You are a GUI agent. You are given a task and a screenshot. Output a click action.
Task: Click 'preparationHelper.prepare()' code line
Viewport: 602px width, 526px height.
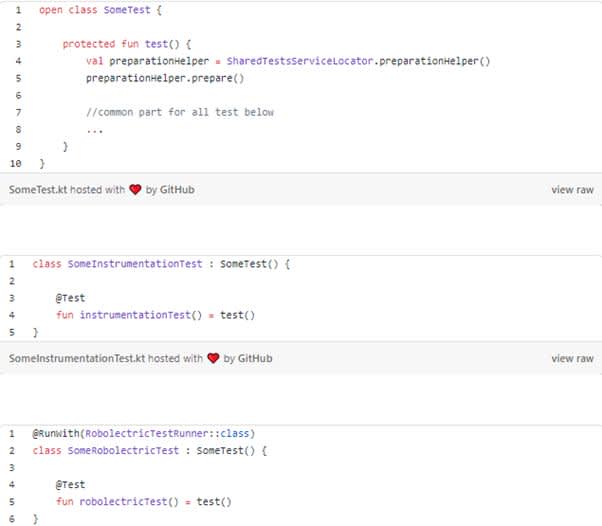pos(165,78)
